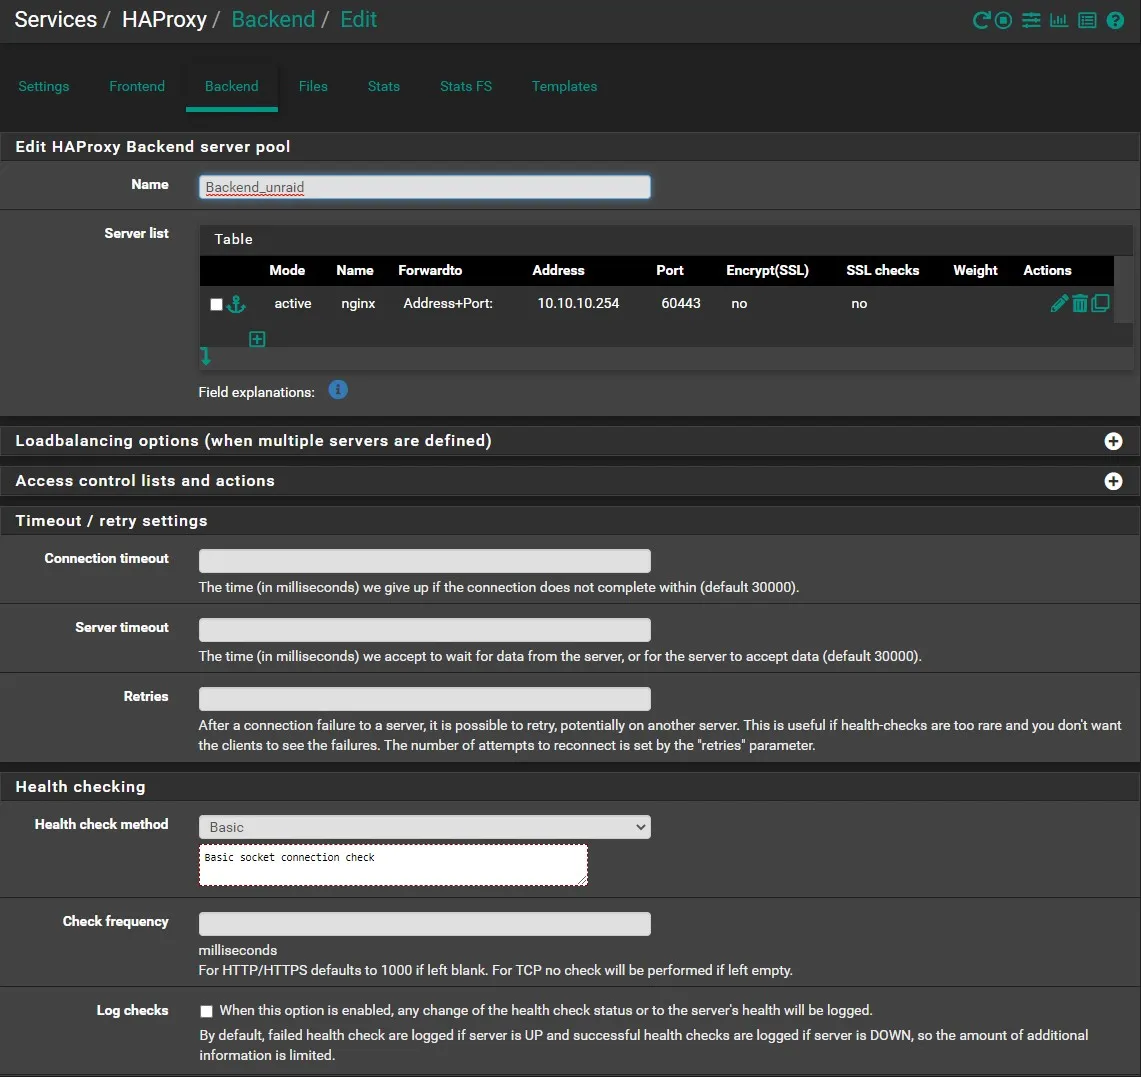Expand Access control lists and actions
This screenshot has height=1077, width=1141.
click(1113, 481)
